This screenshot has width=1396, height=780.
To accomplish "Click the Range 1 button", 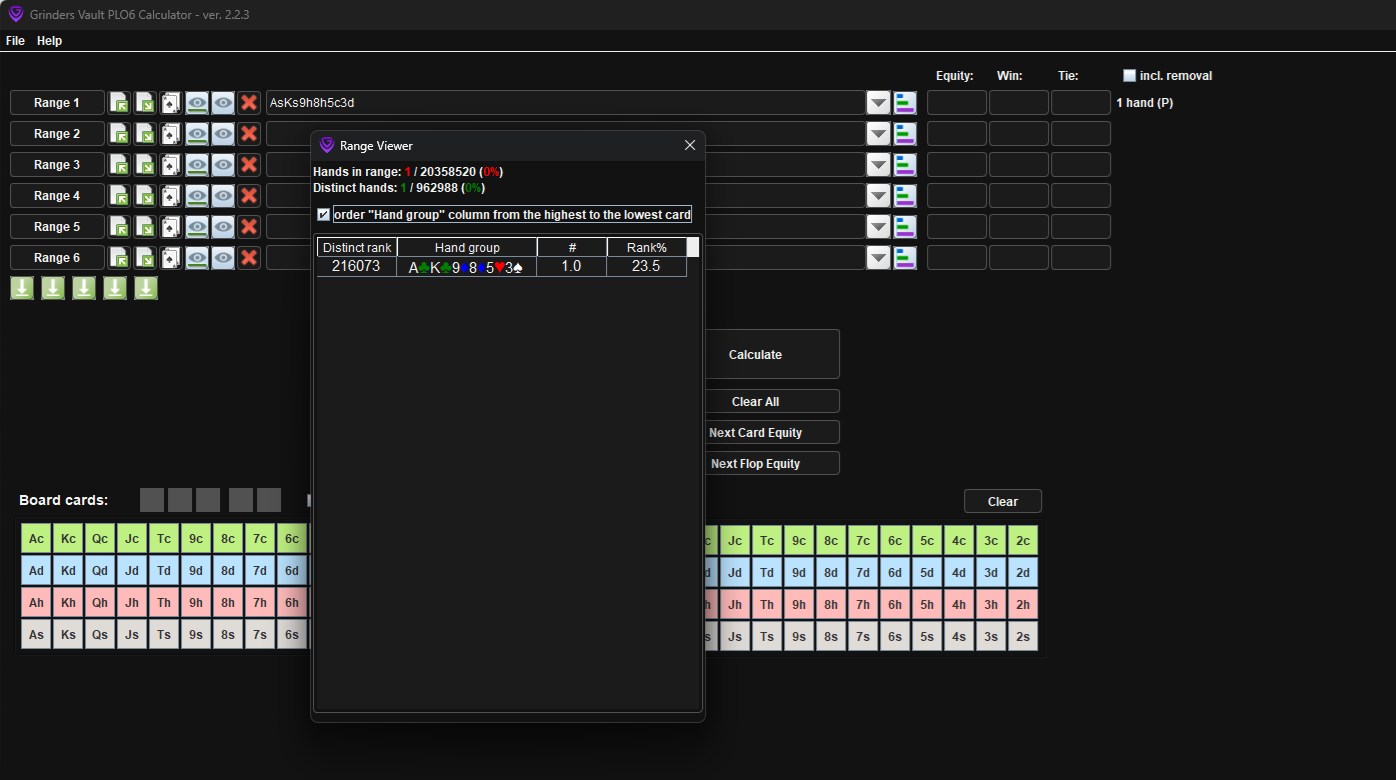I will pyautogui.click(x=58, y=103).
